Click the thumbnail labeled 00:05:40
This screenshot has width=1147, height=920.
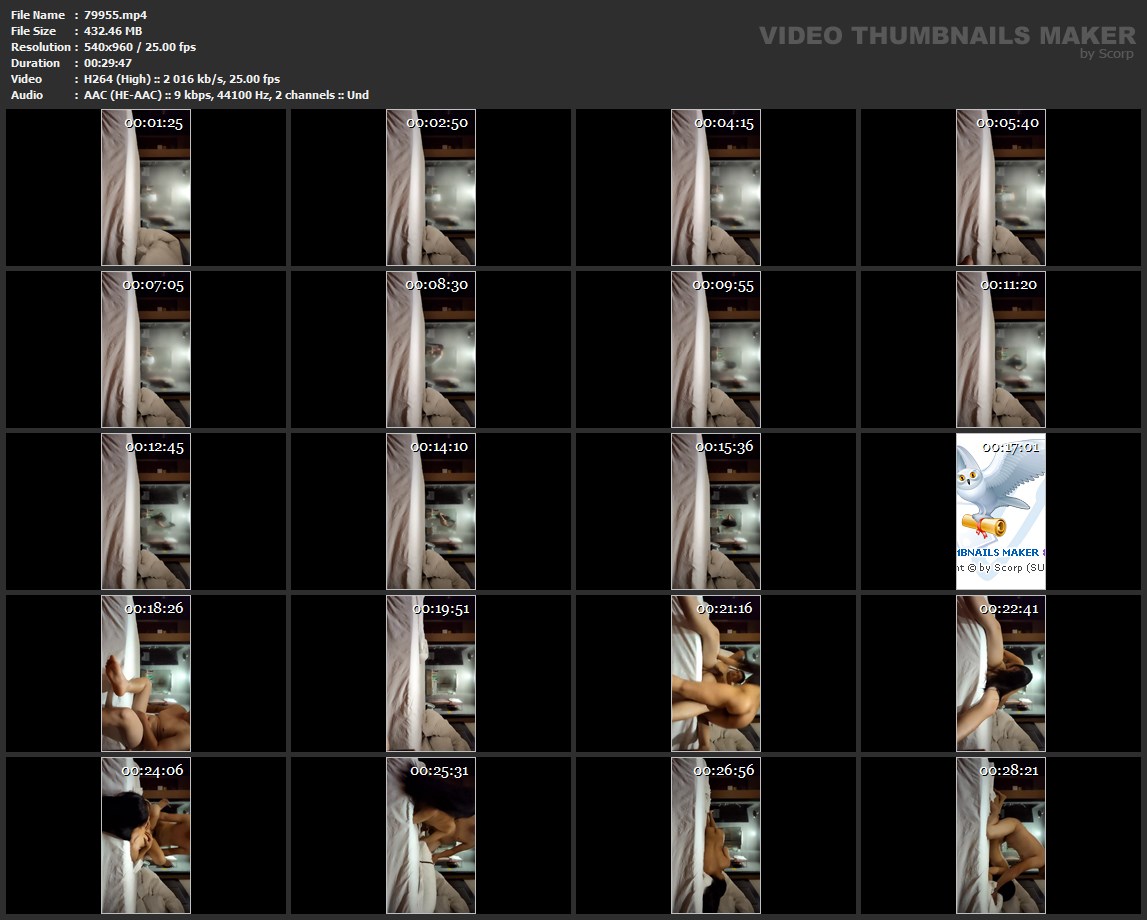click(1001, 187)
